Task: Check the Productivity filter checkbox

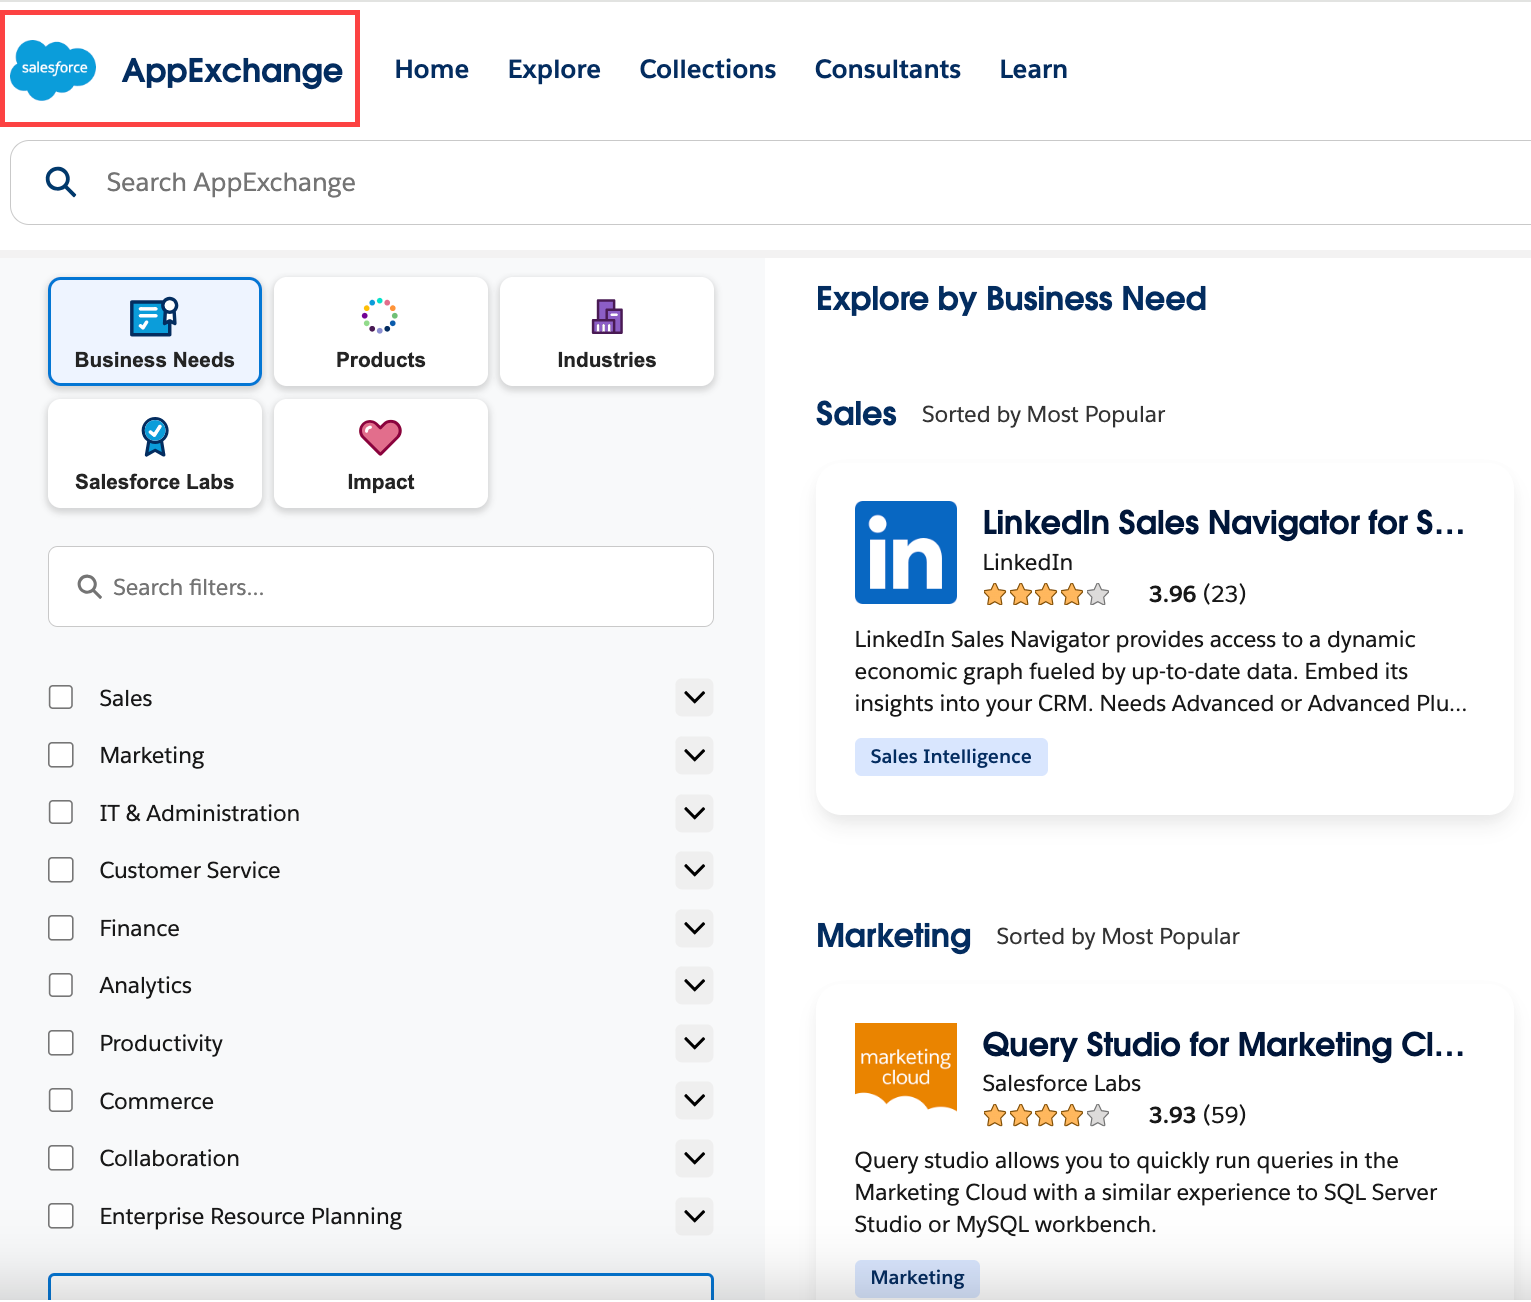Action: pyautogui.click(x=61, y=1043)
